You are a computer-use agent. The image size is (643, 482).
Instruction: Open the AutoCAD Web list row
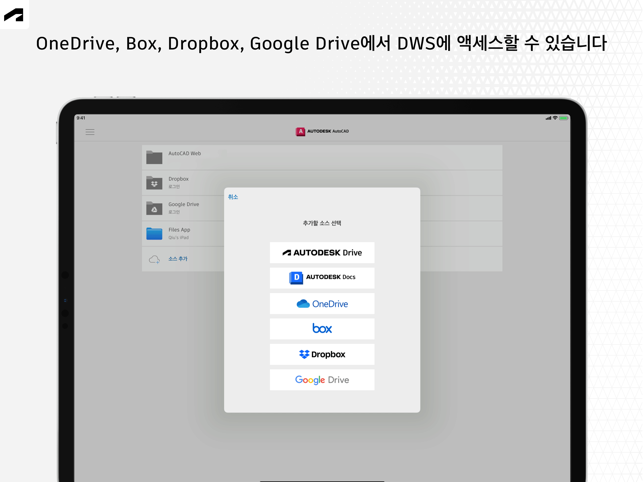(184, 154)
